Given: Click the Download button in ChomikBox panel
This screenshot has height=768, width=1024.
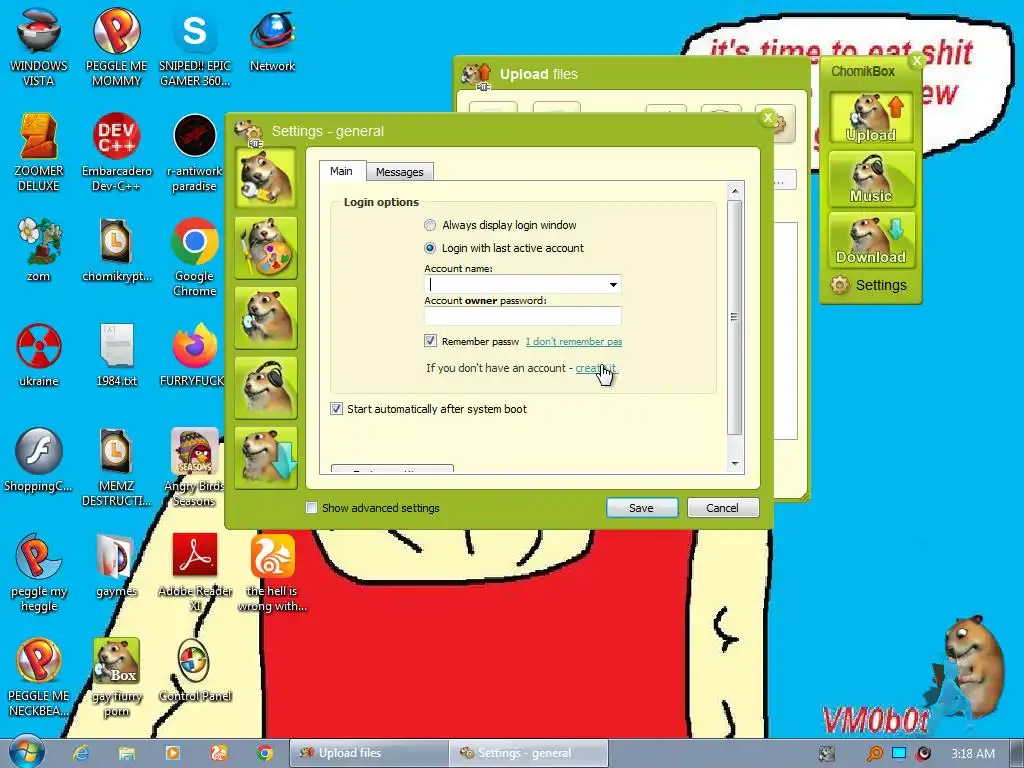Looking at the screenshot, I should pyautogui.click(x=871, y=240).
